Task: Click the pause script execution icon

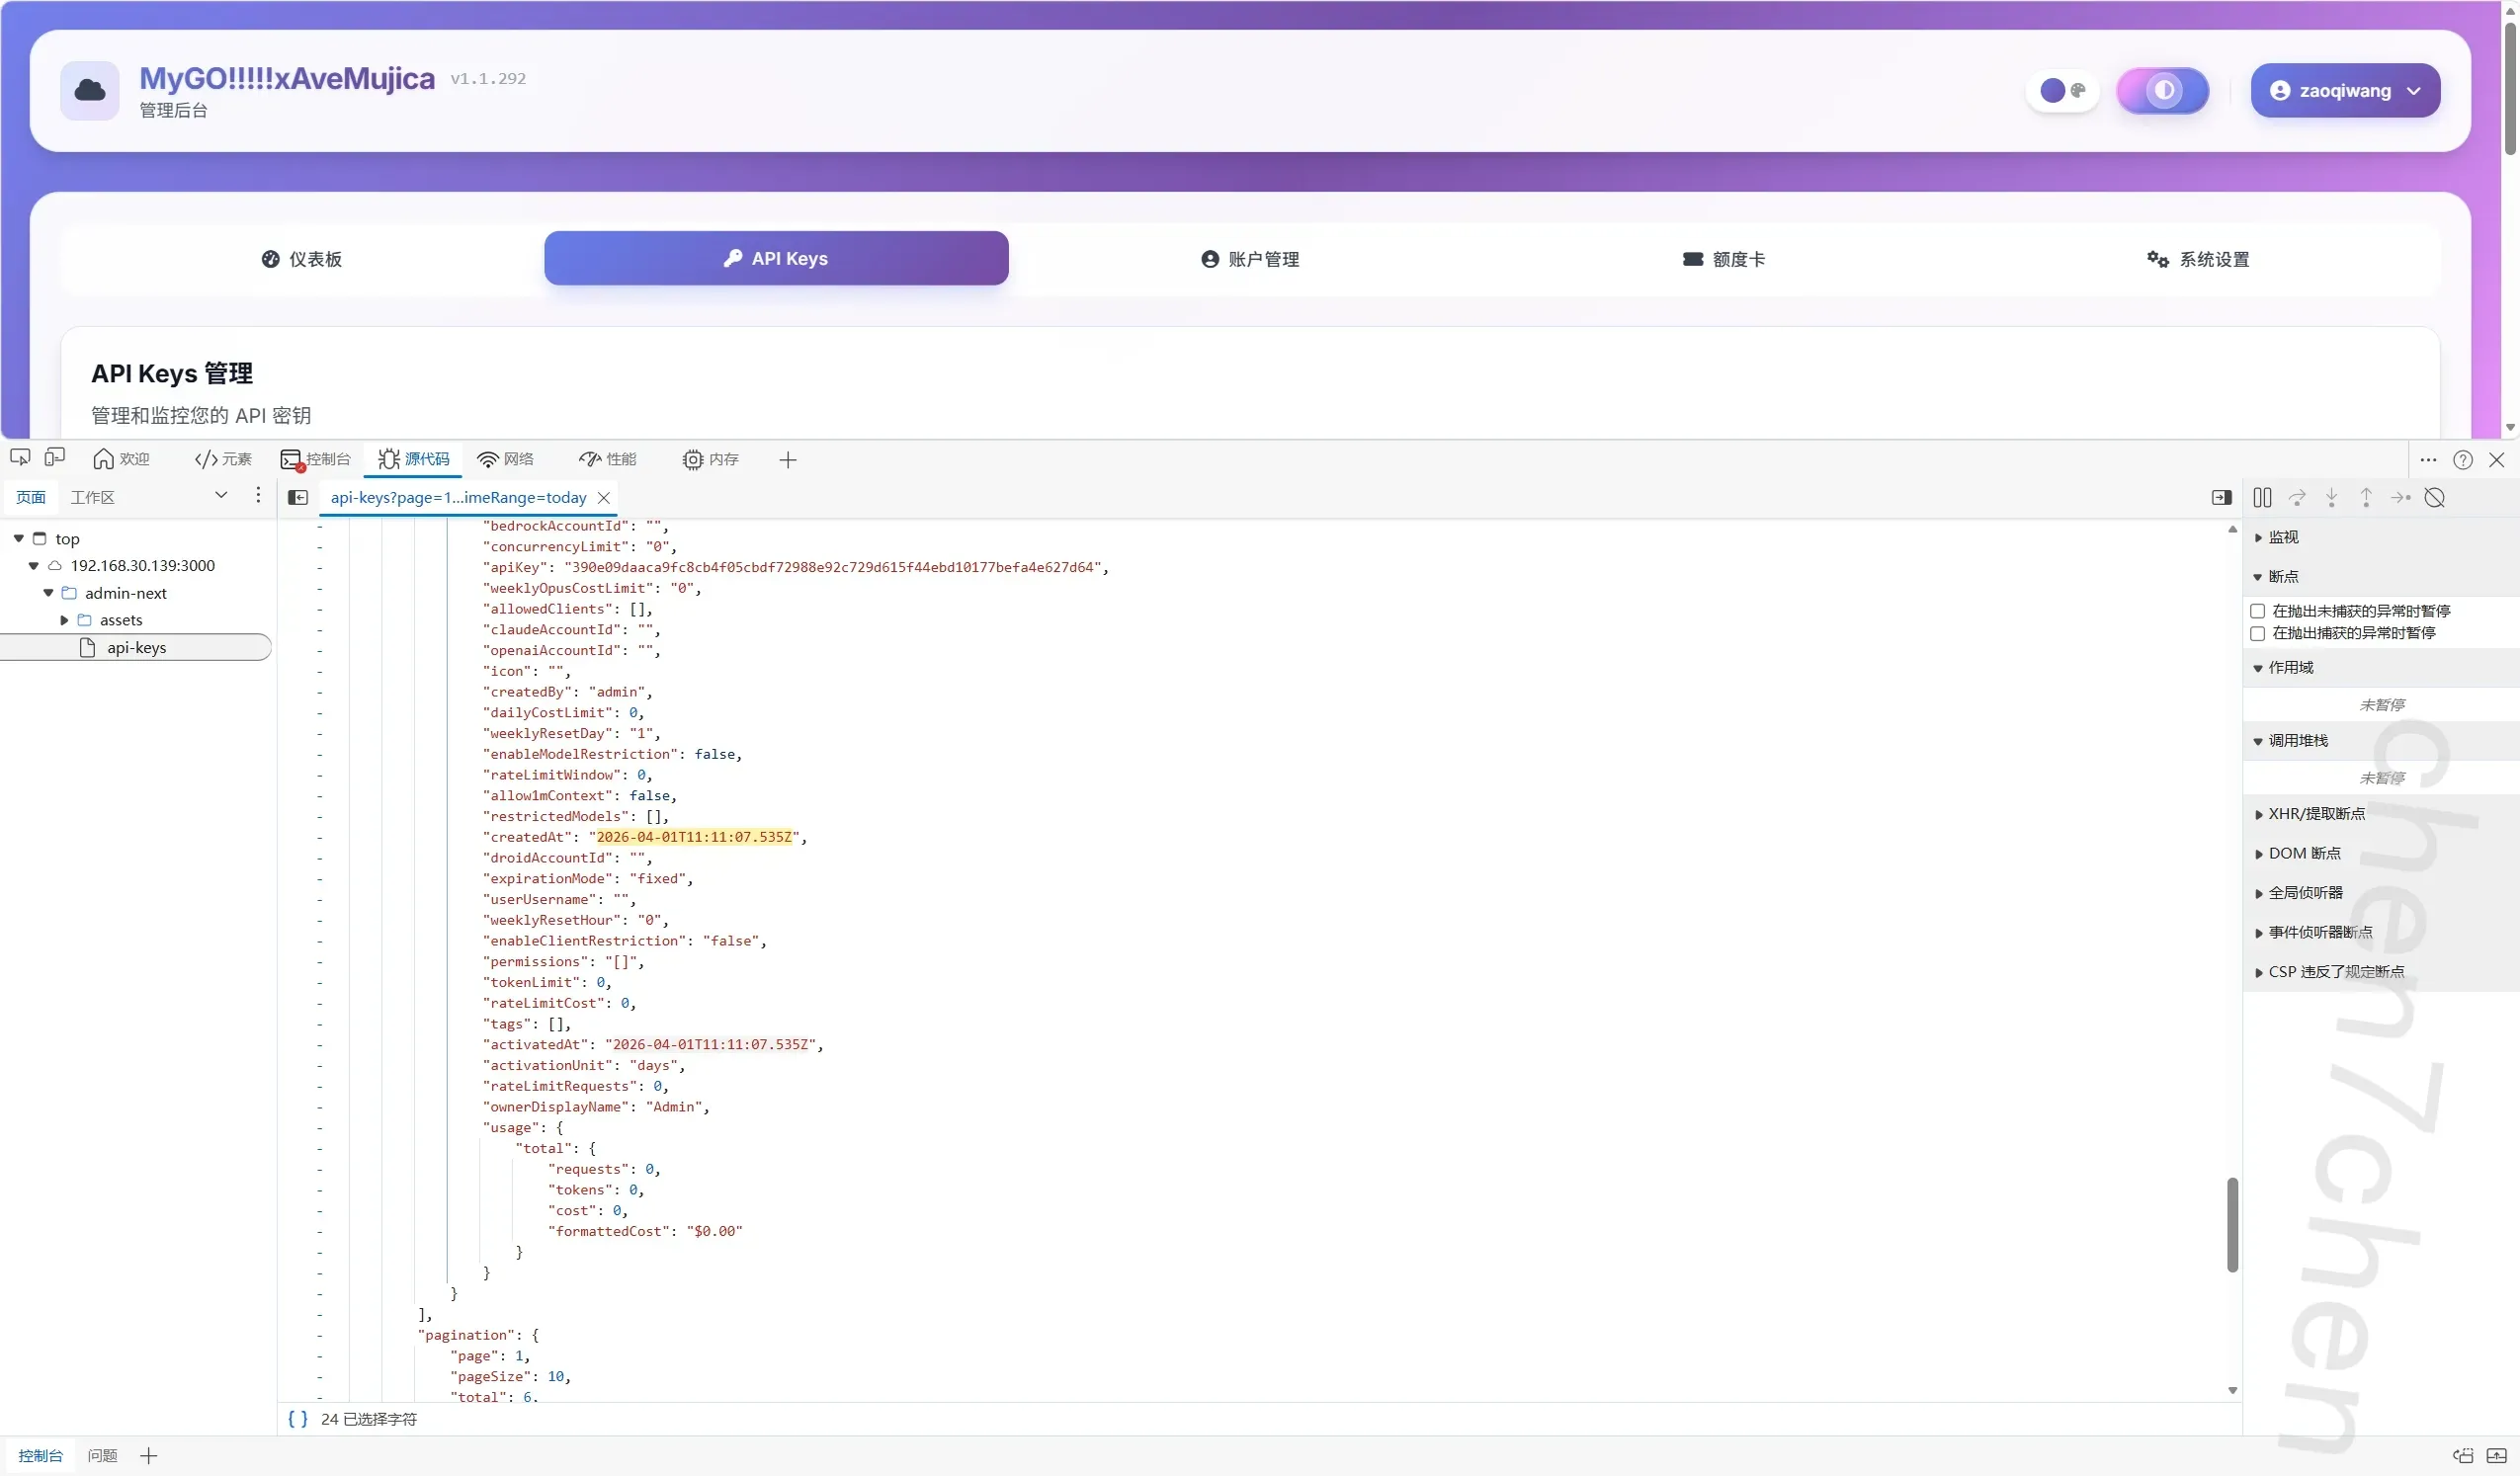Action: (2262, 497)
